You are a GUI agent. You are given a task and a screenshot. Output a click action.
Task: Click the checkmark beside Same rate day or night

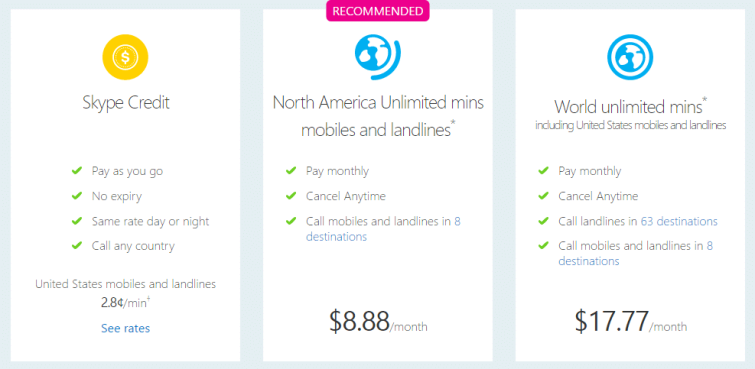pyautogui.click(x=77, y=221)
